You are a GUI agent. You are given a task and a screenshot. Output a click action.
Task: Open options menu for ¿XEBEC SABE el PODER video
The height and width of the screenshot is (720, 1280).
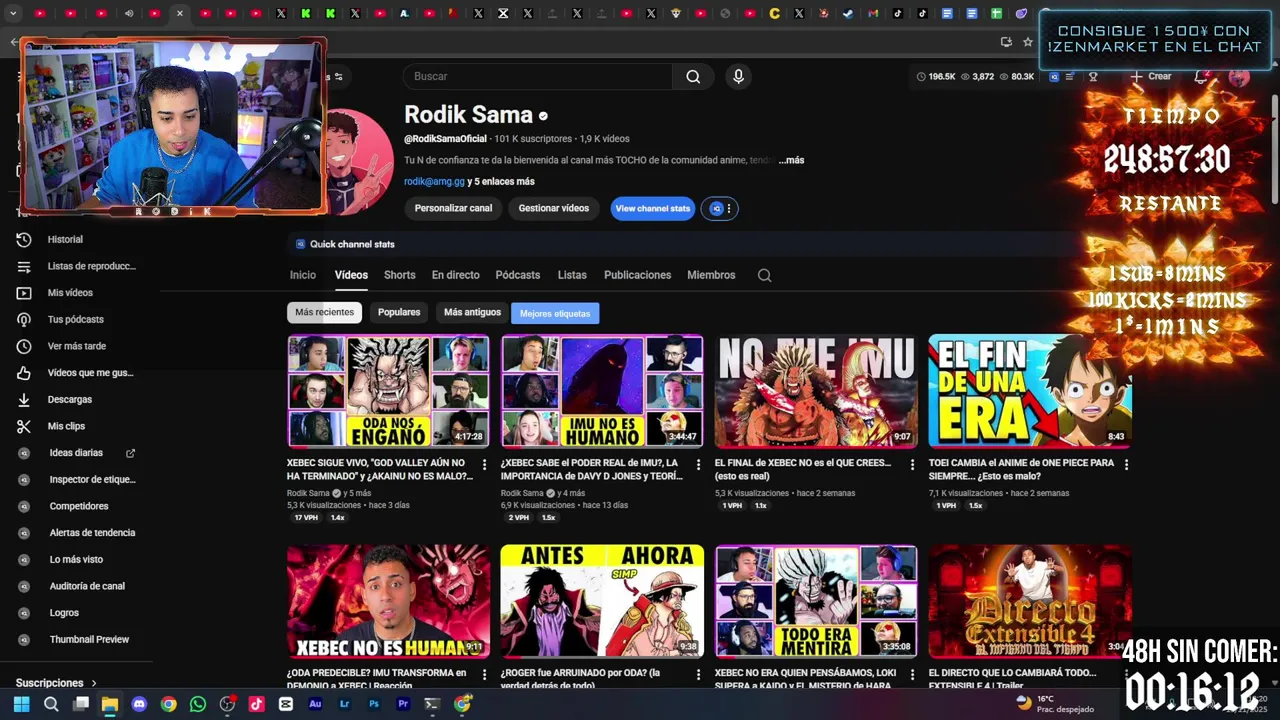(698, 465)
